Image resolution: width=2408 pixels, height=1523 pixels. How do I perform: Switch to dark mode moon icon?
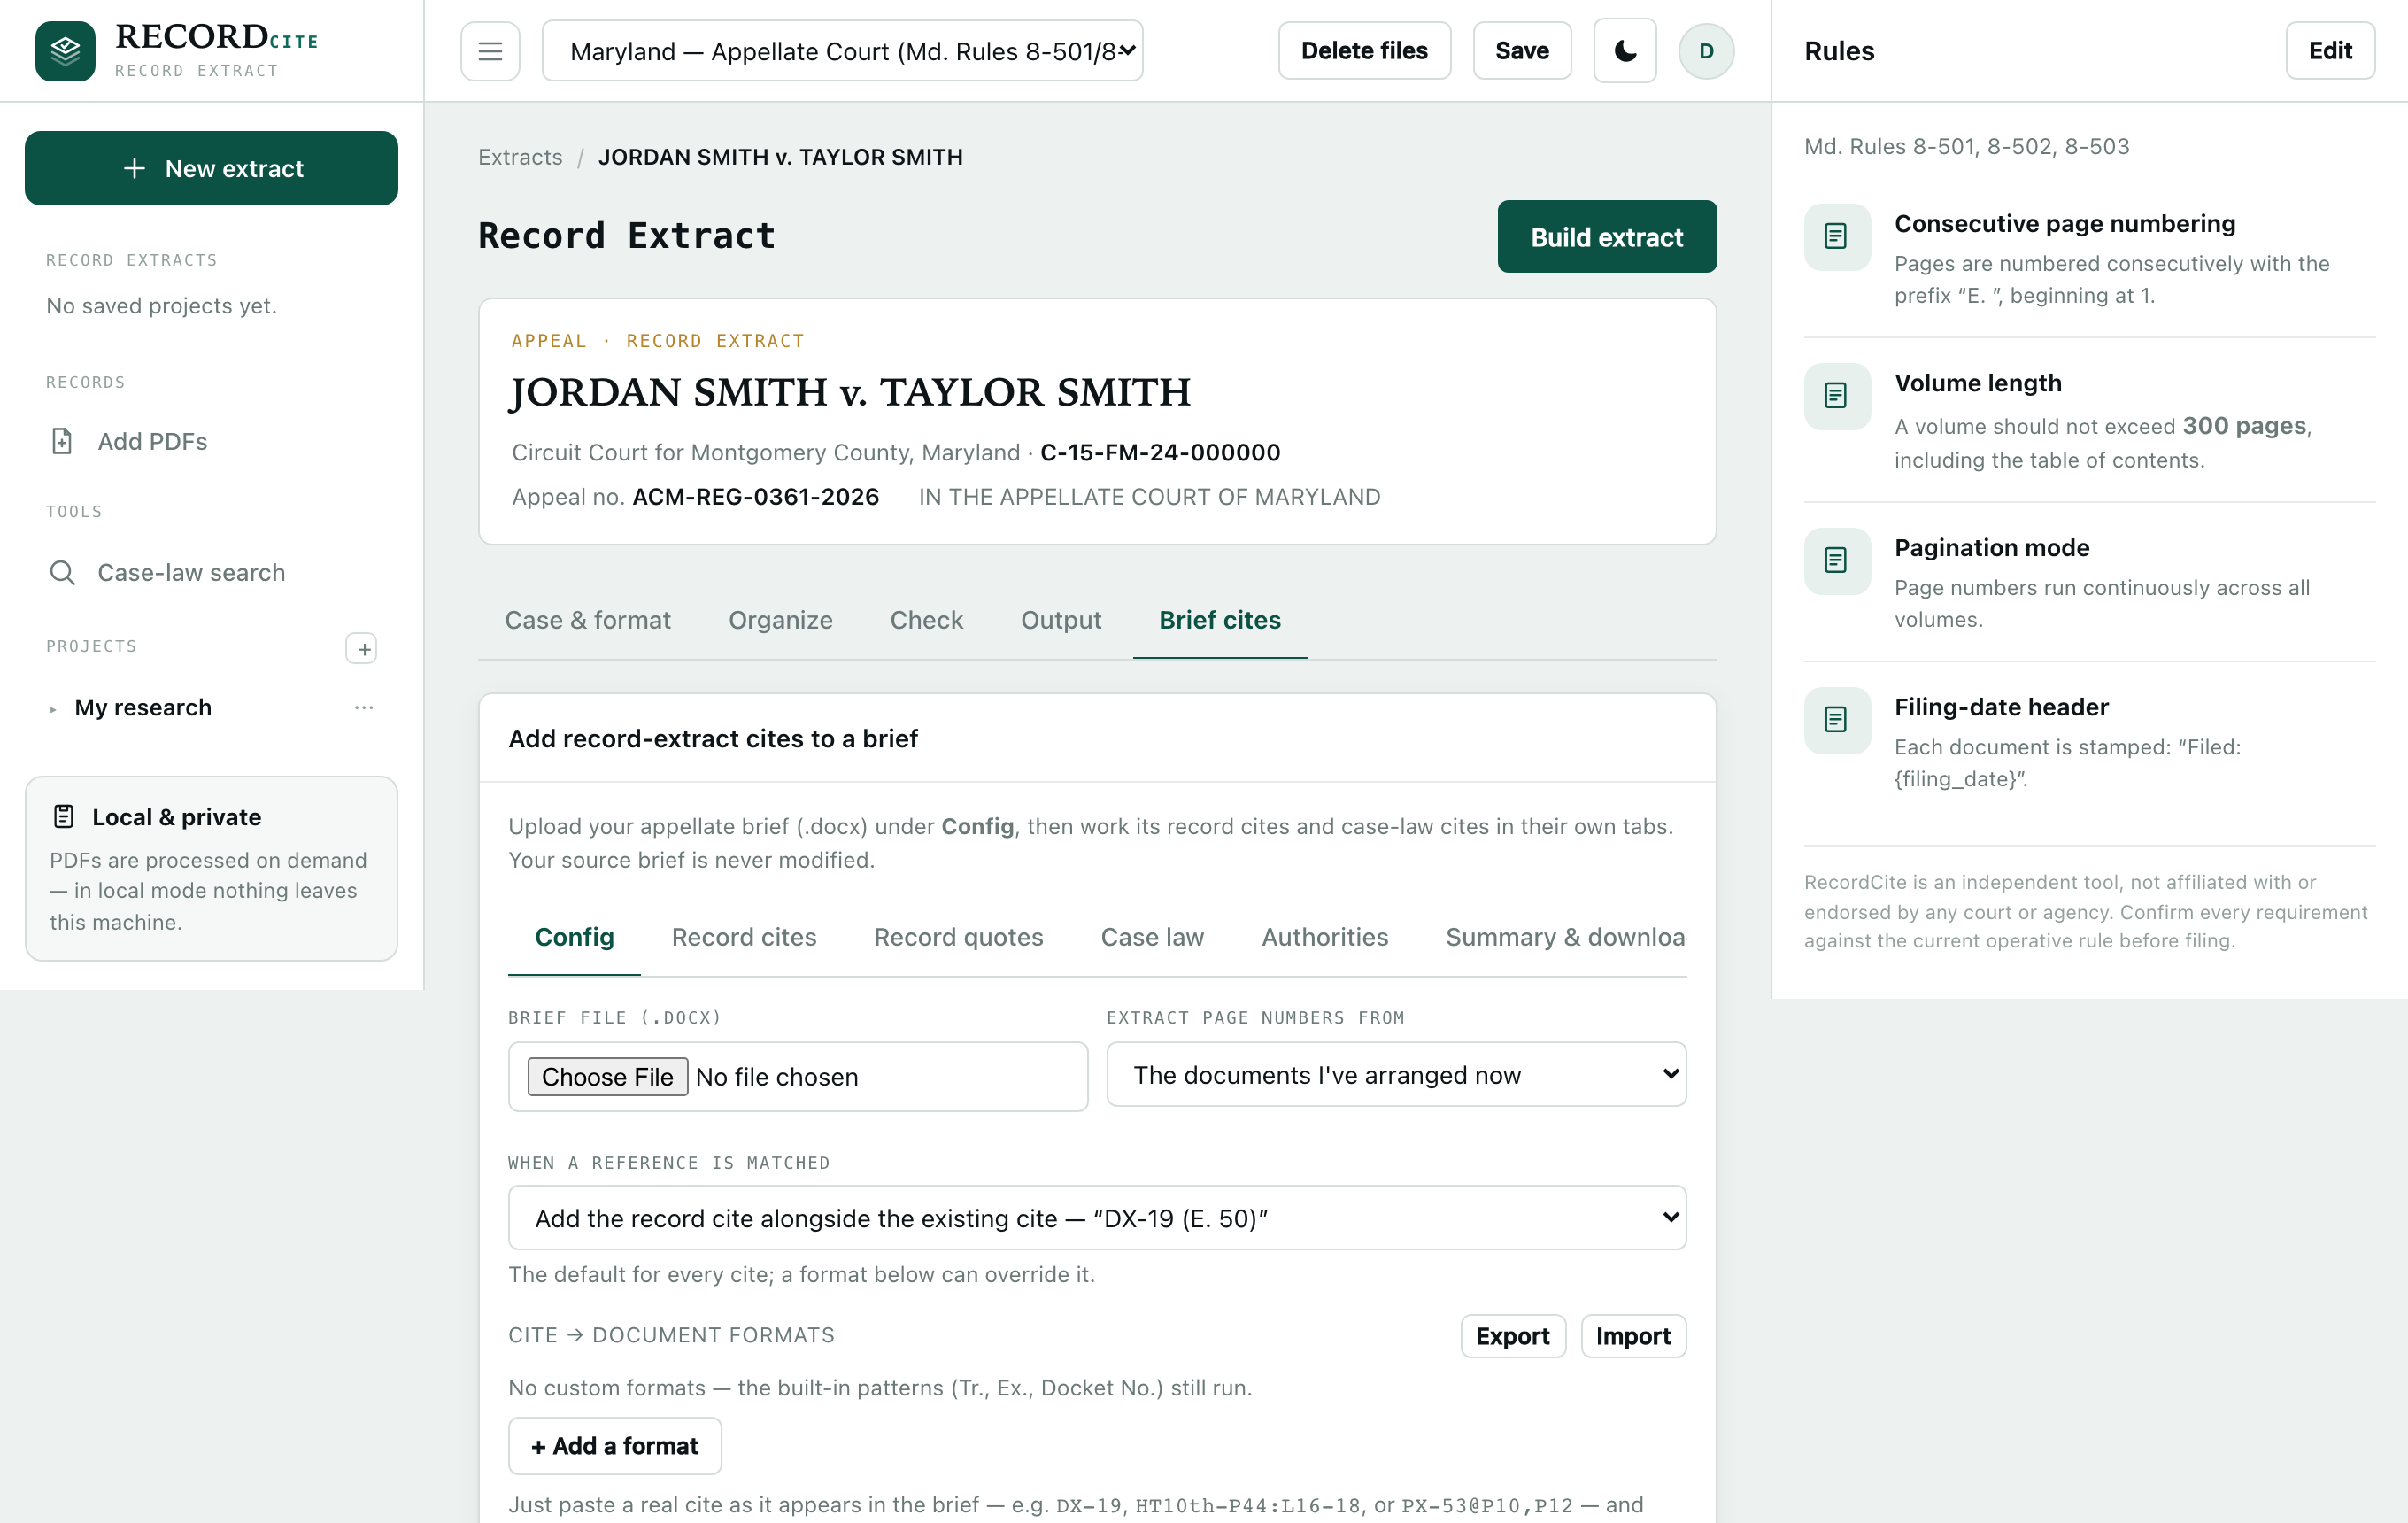point(1625,51)
